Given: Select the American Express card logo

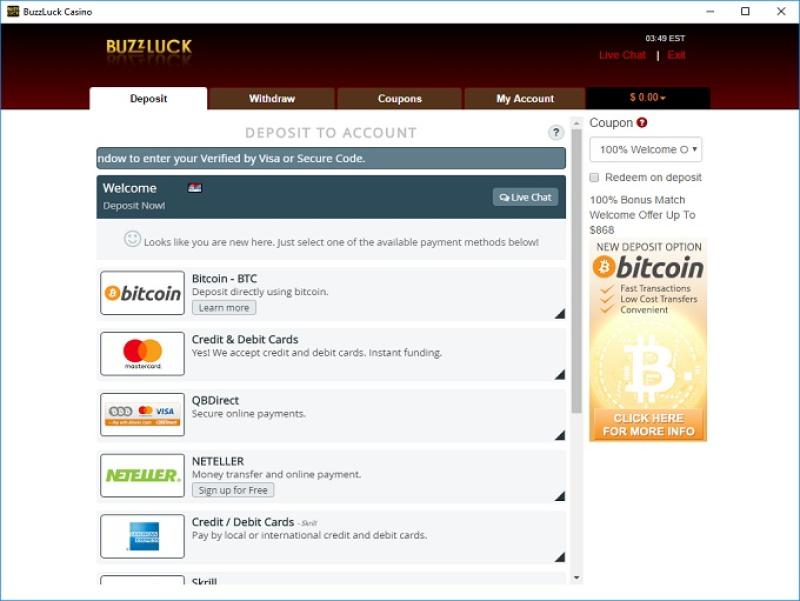Looking at the screenshot, I should [143, 536].
